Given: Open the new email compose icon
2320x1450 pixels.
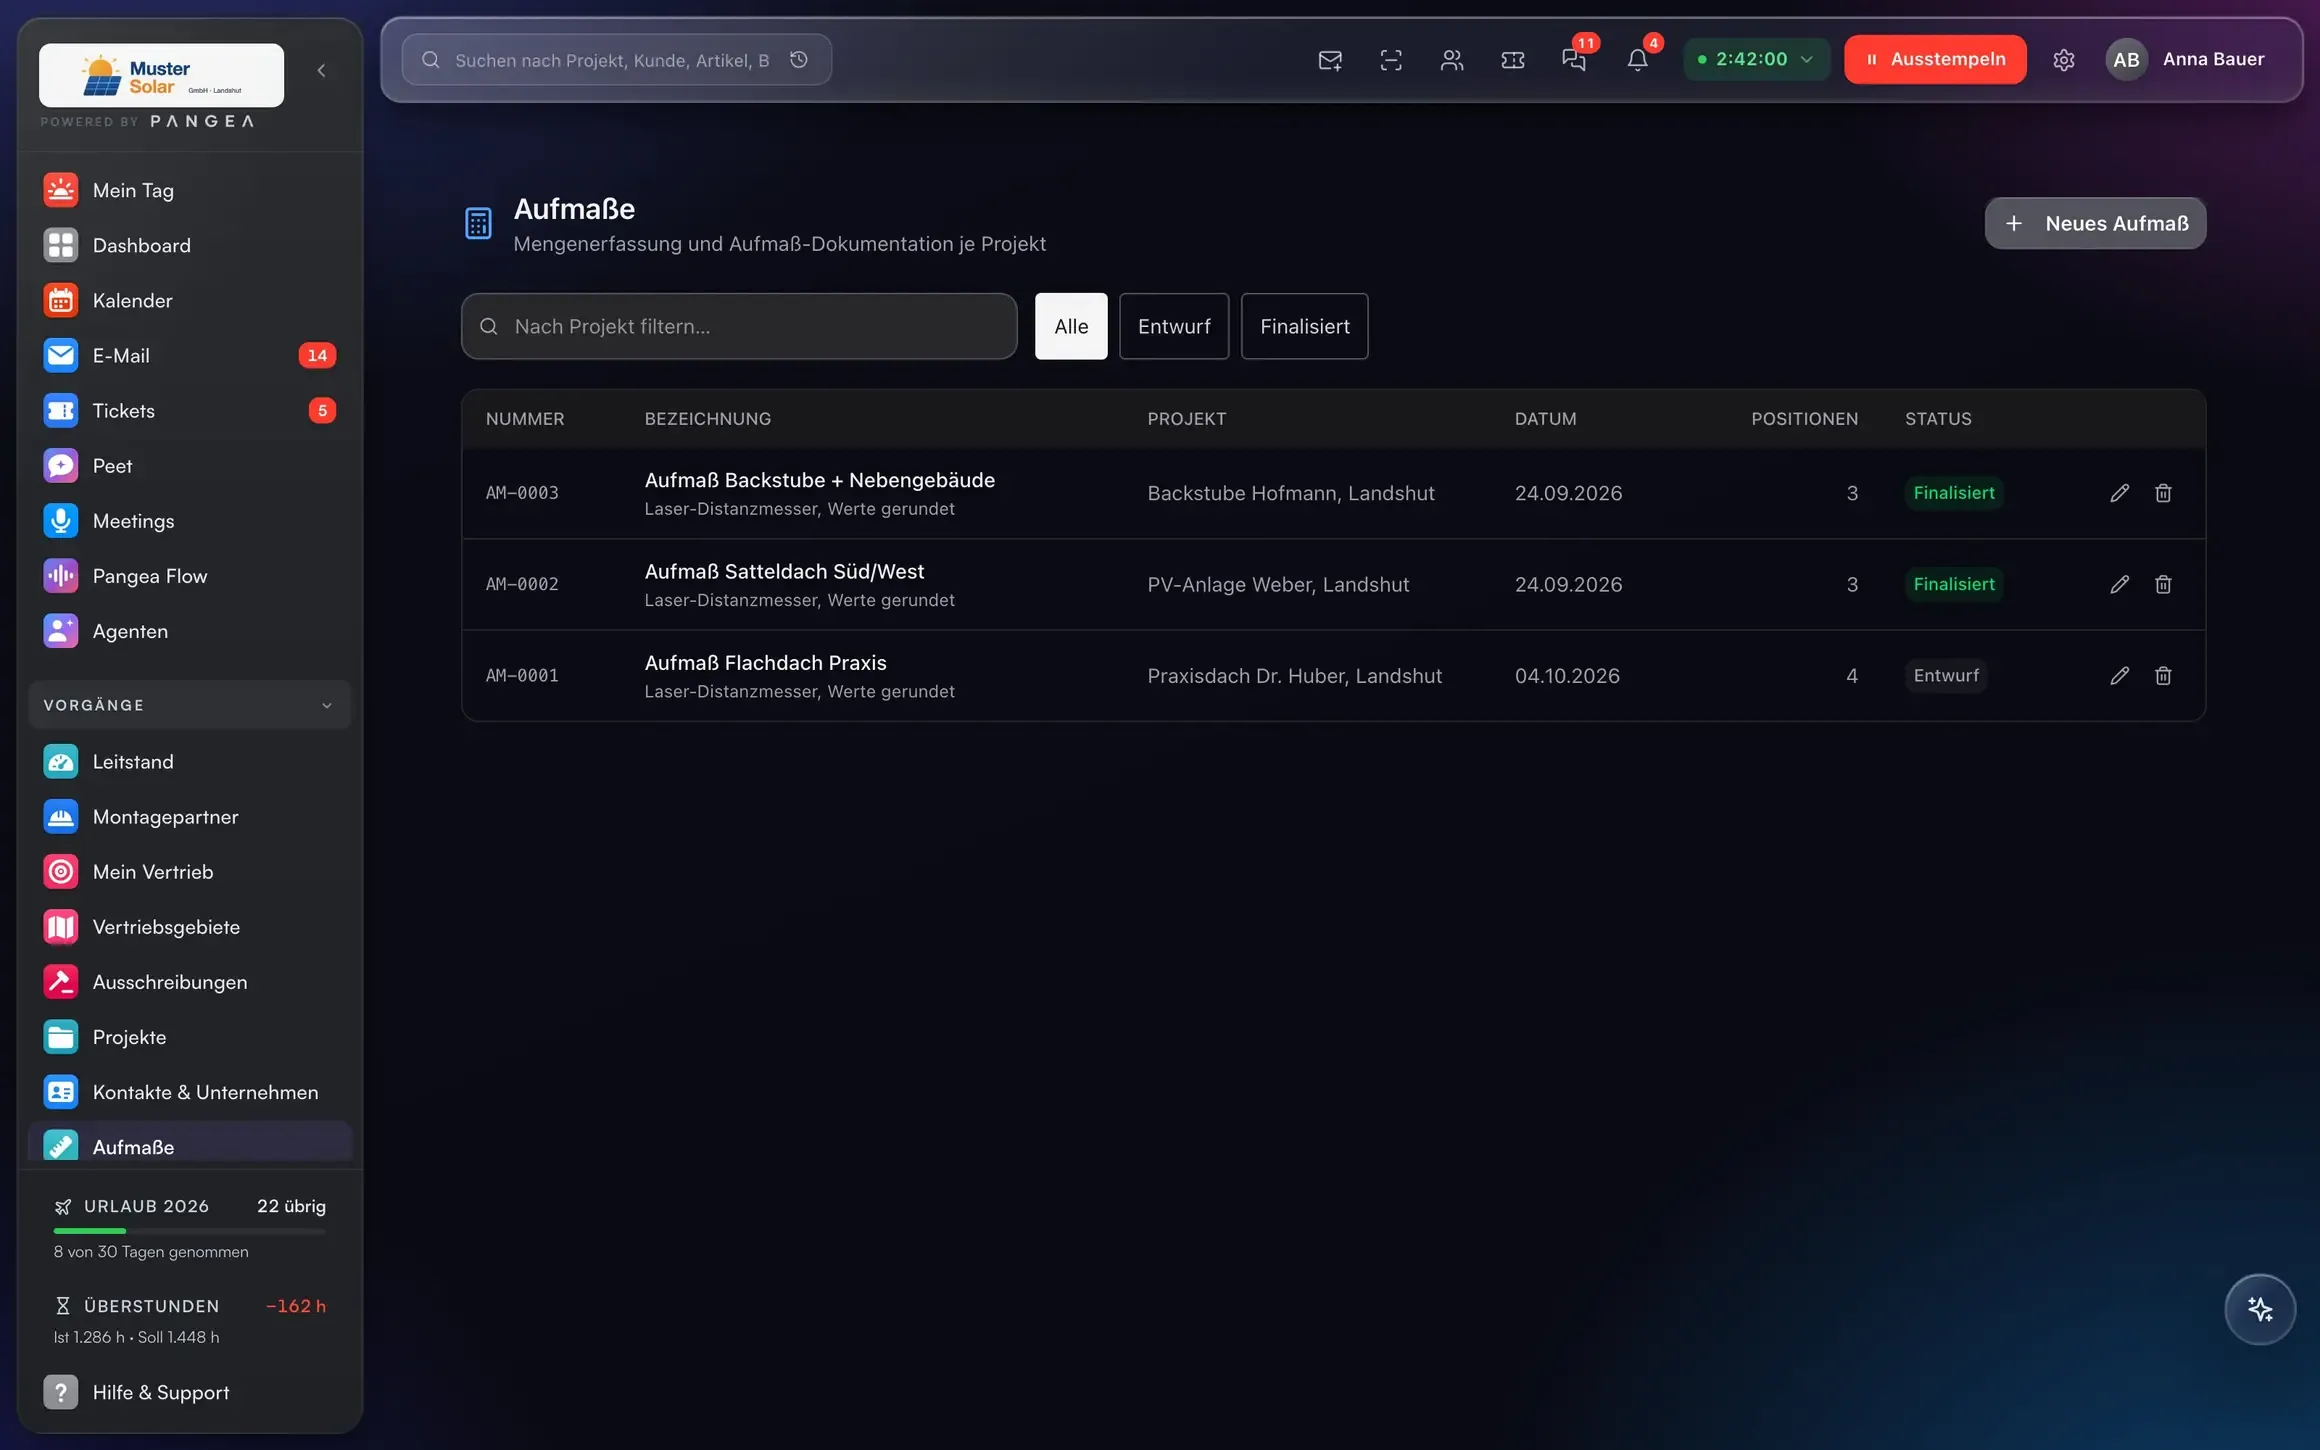Looking at the screenshot, I should (1329, 60).
